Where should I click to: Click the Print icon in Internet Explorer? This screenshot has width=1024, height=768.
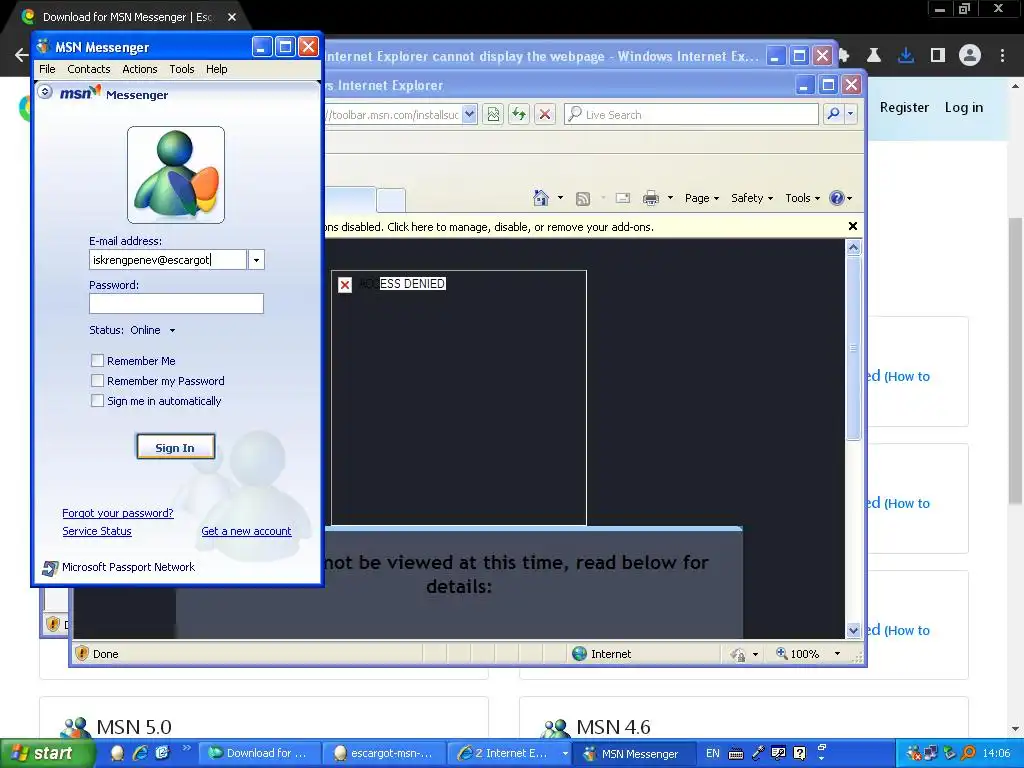[650, 198]
